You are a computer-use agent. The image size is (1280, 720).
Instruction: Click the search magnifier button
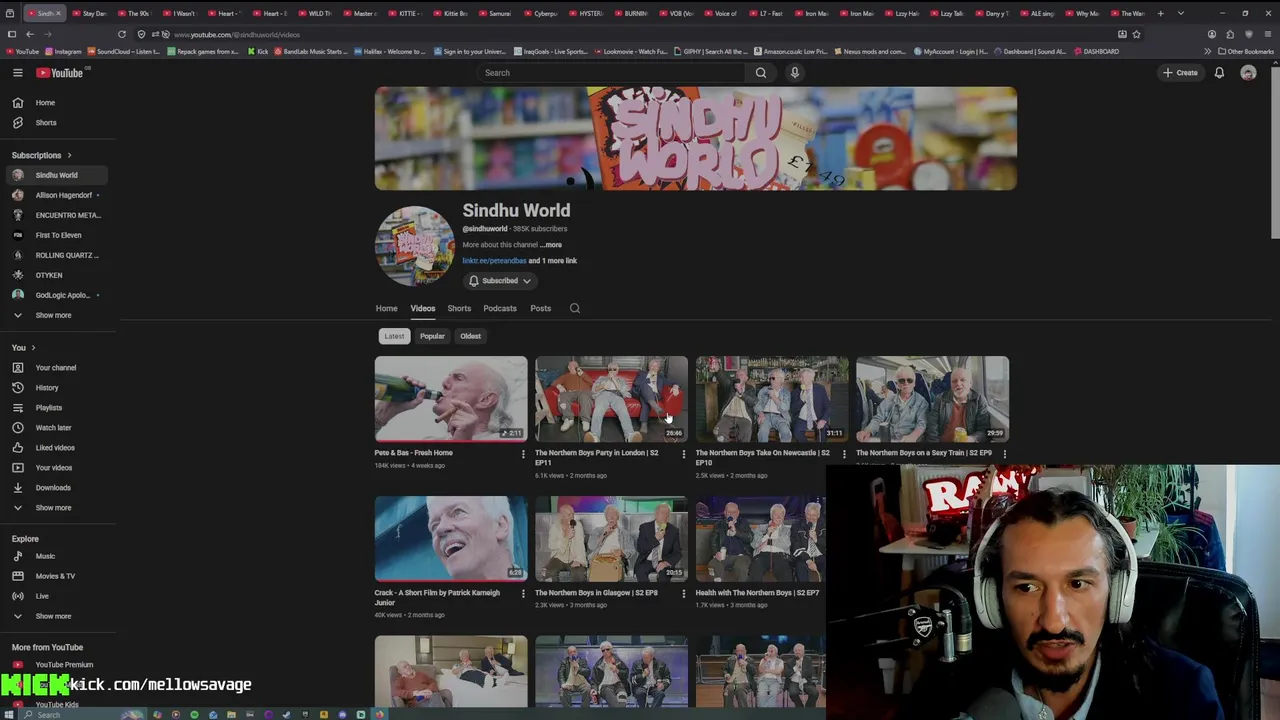tap(761, 73)
